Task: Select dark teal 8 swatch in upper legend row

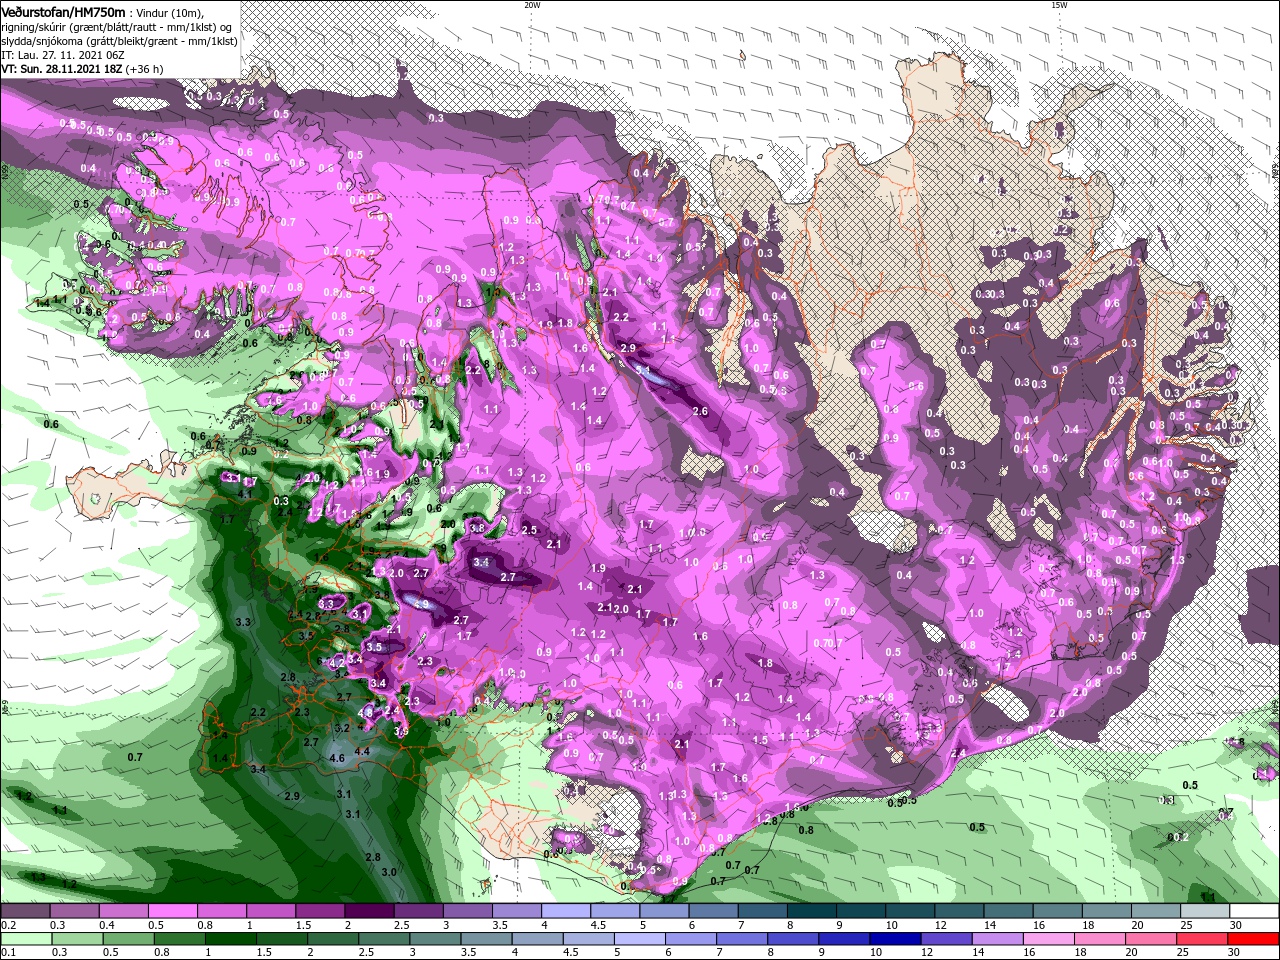Action: 811,911
